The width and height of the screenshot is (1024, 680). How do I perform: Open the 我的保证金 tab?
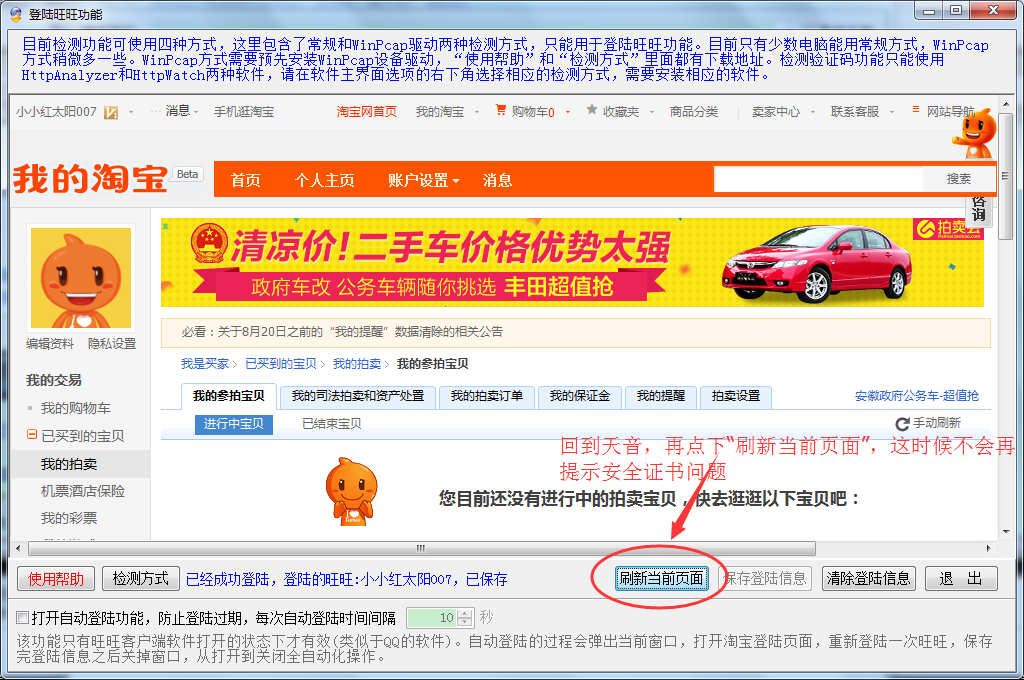[580, 396]
